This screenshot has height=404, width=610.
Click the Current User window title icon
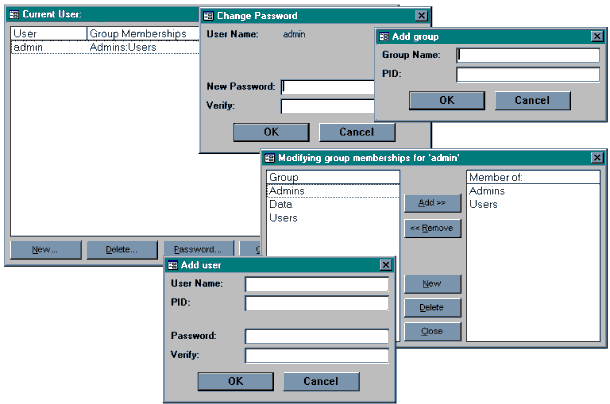pos(14,15)
